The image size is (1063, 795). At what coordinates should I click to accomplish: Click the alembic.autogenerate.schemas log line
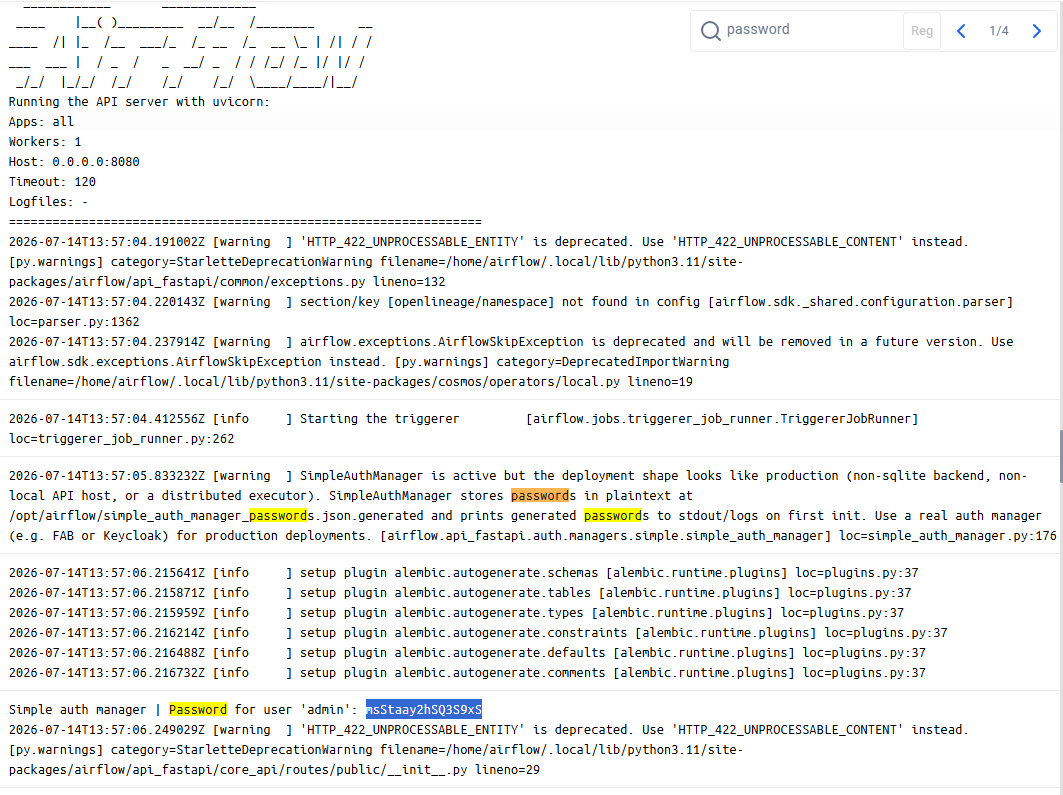click(x=464, y=573)
